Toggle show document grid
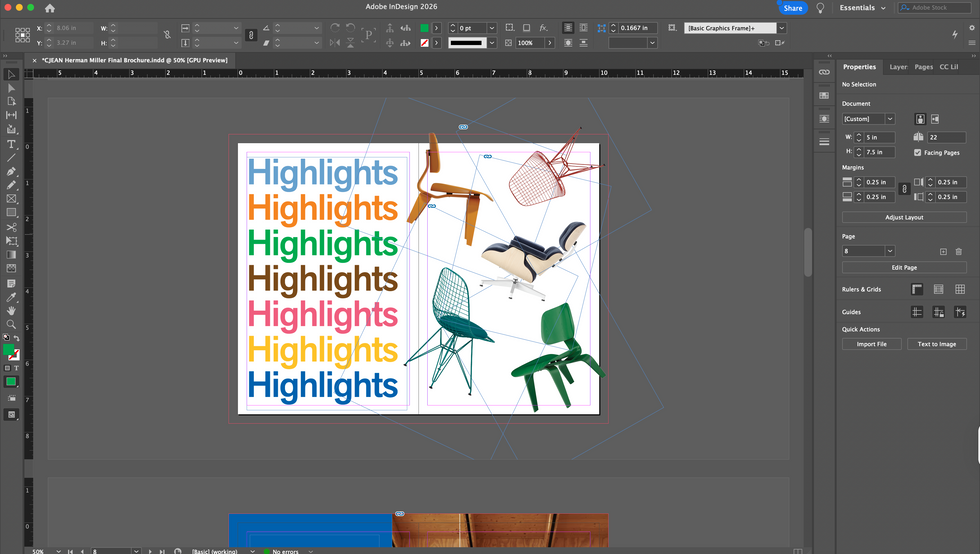The height and width of the screenshot is (554, 980). coord(960,289)
